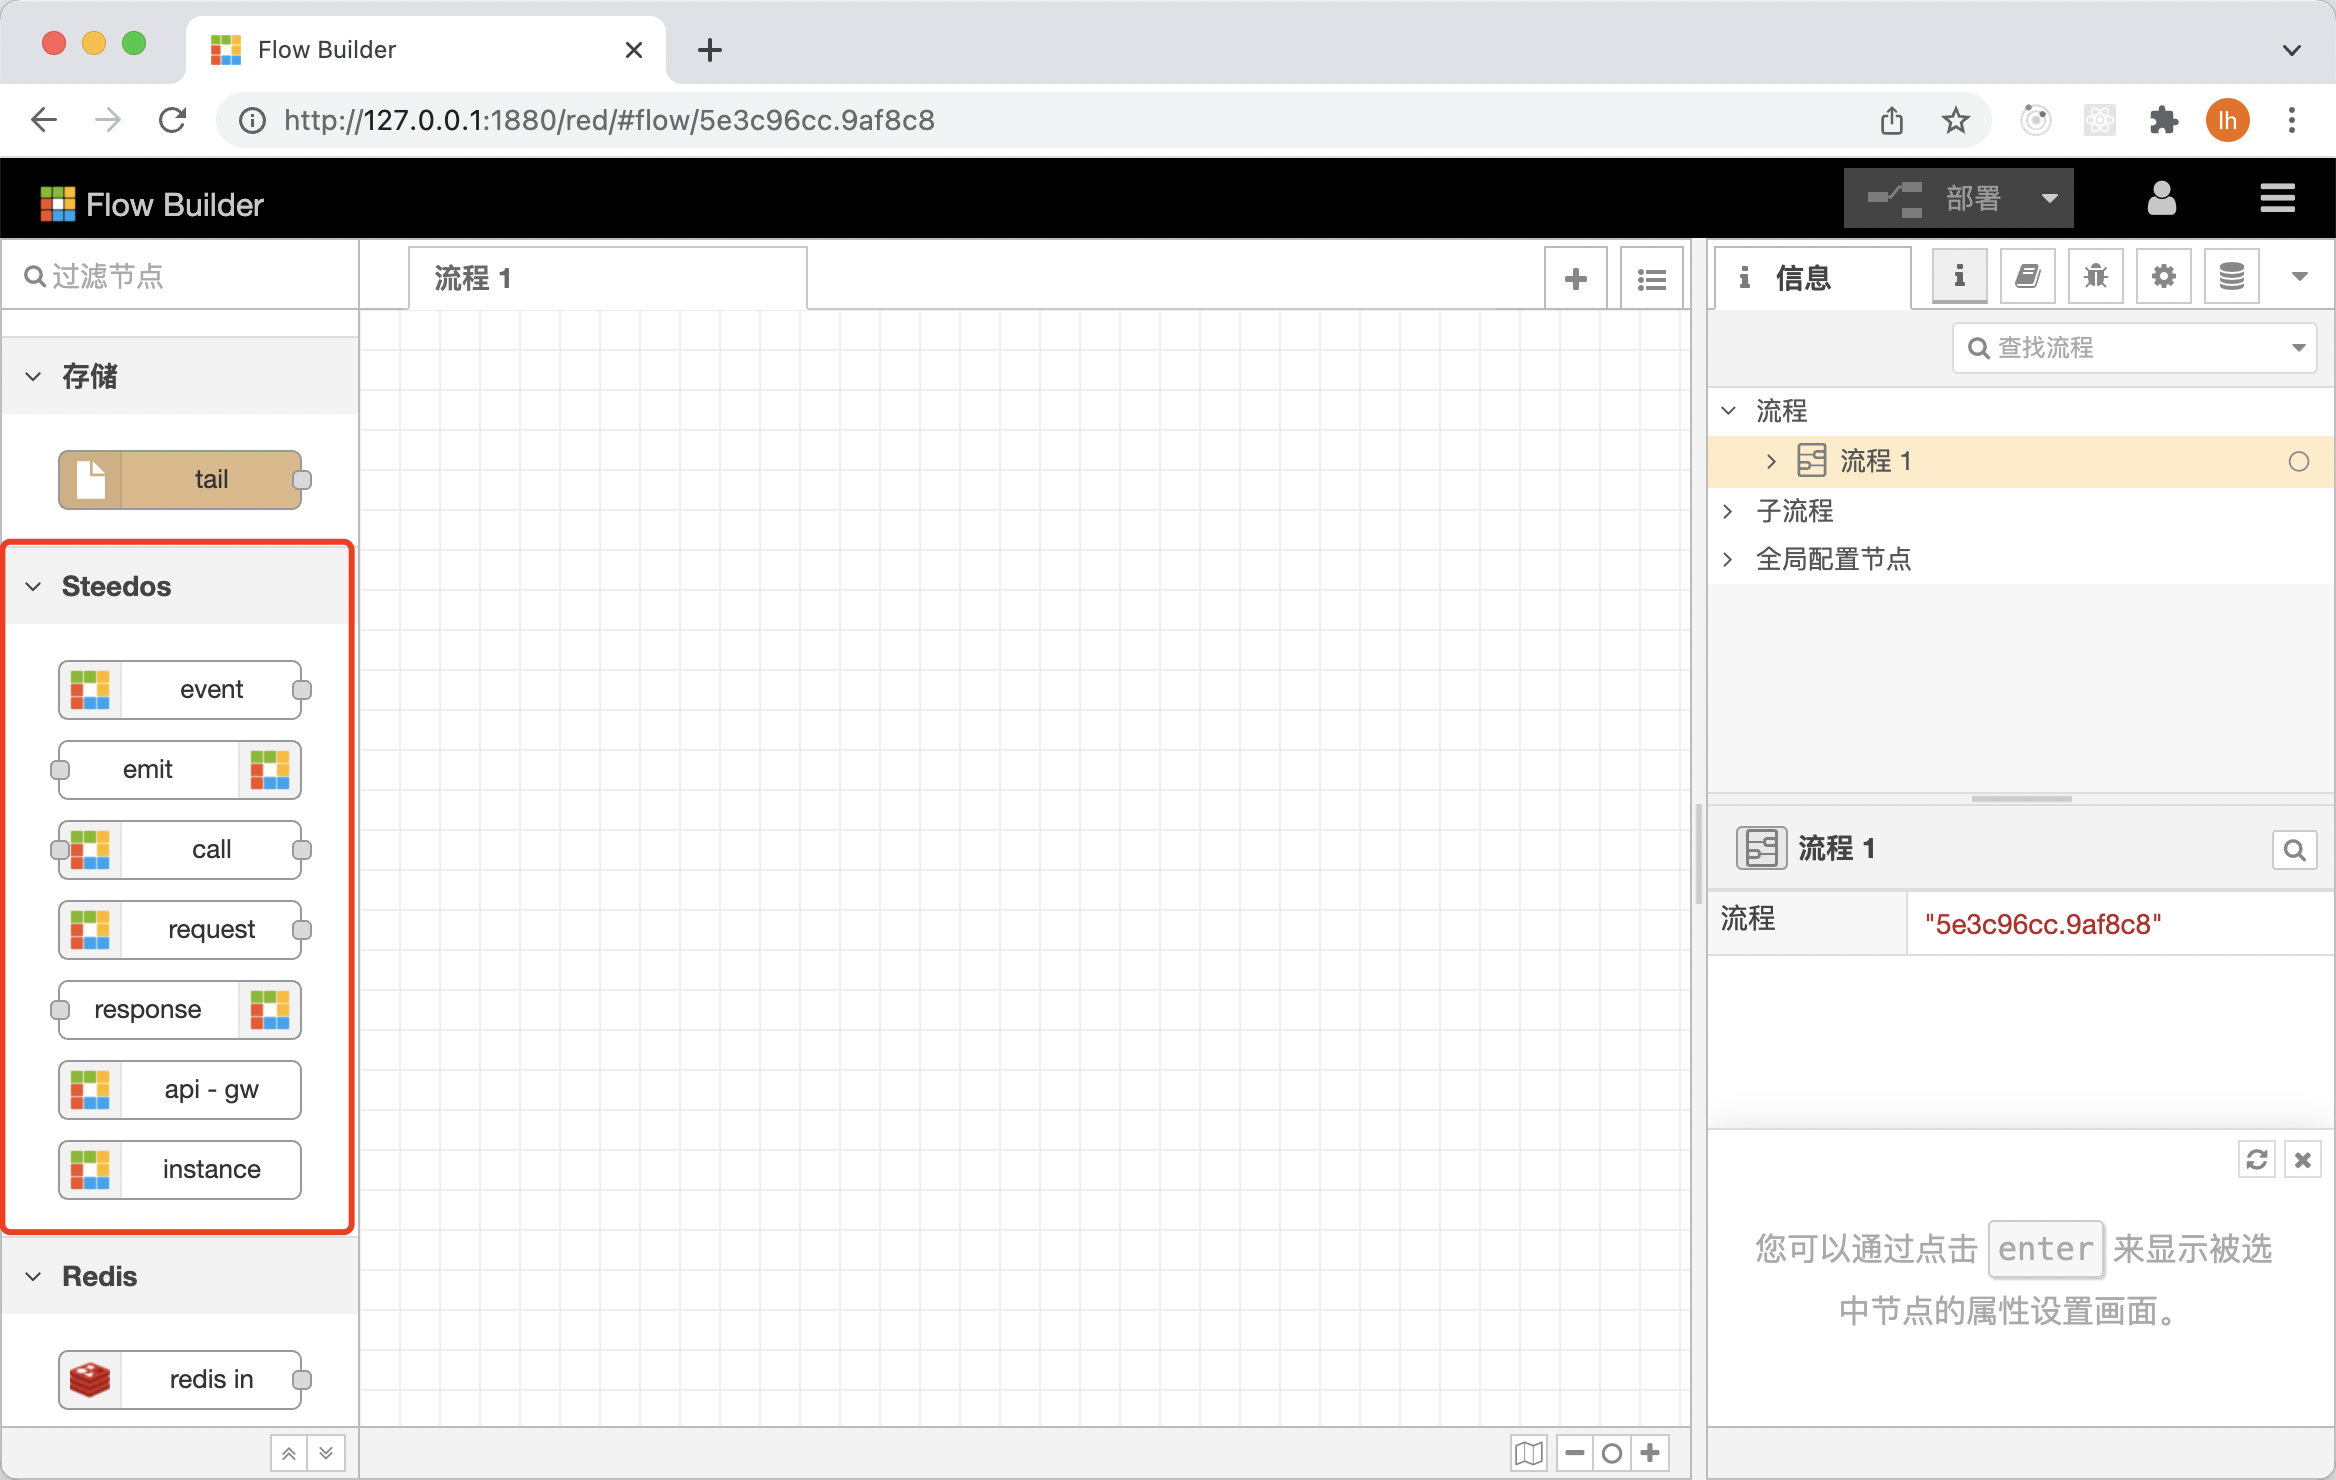Search within 流程 1 info
The image size is (2336, 1480).
point(2295,850)
